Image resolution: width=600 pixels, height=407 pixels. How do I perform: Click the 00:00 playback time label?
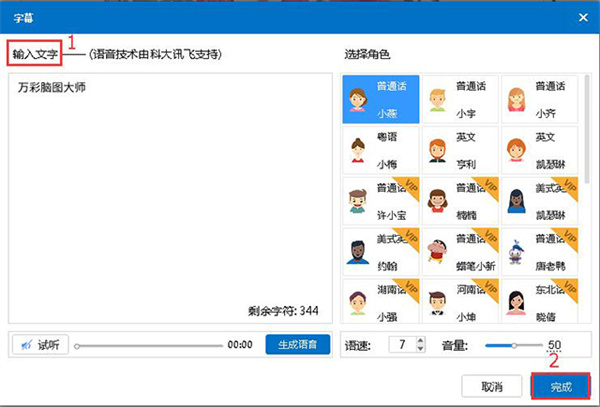coord(240,345)
